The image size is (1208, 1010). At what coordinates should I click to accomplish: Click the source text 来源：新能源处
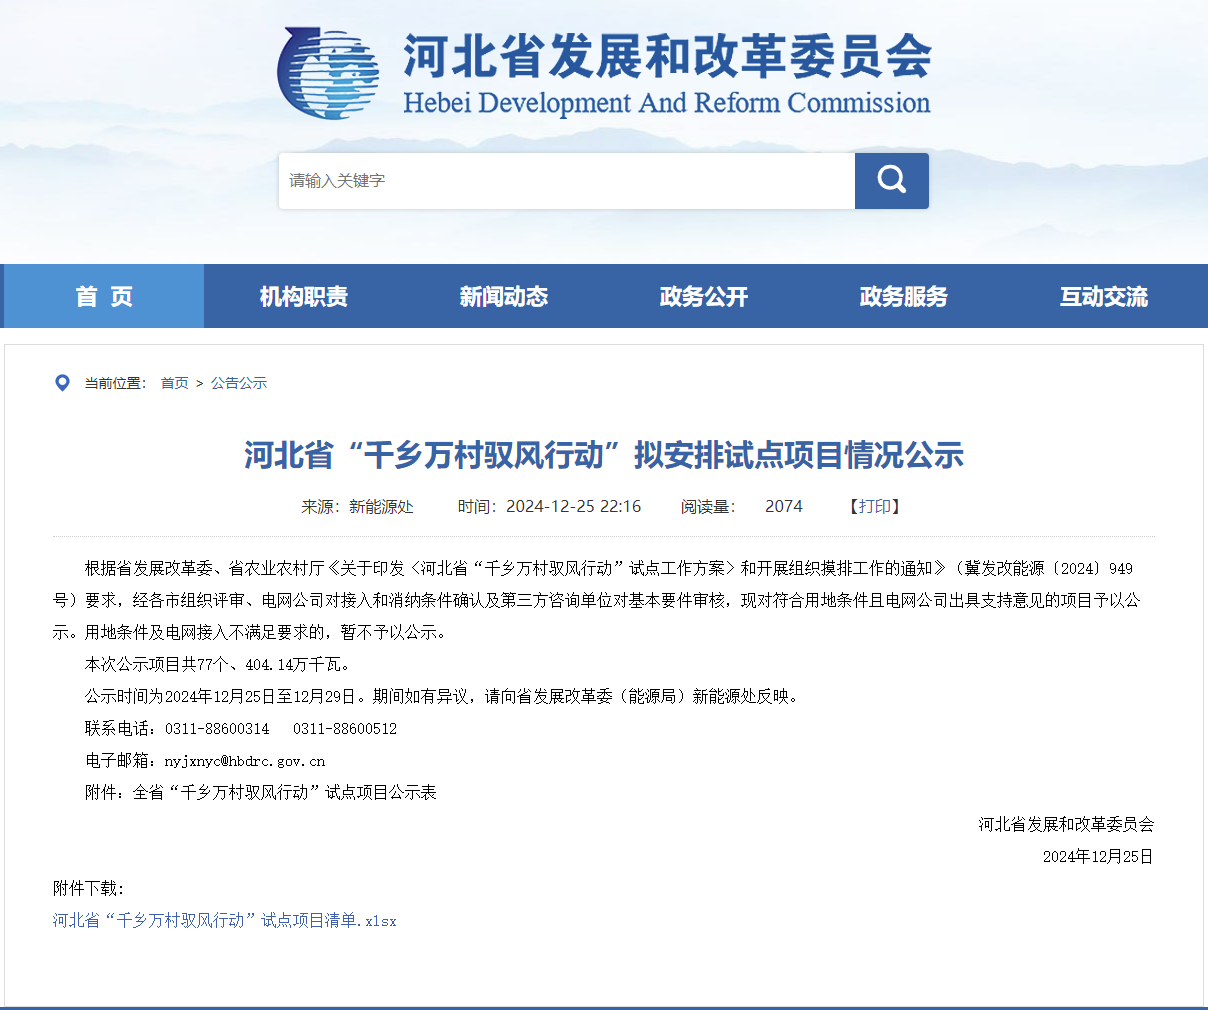(x=357, y=507)
